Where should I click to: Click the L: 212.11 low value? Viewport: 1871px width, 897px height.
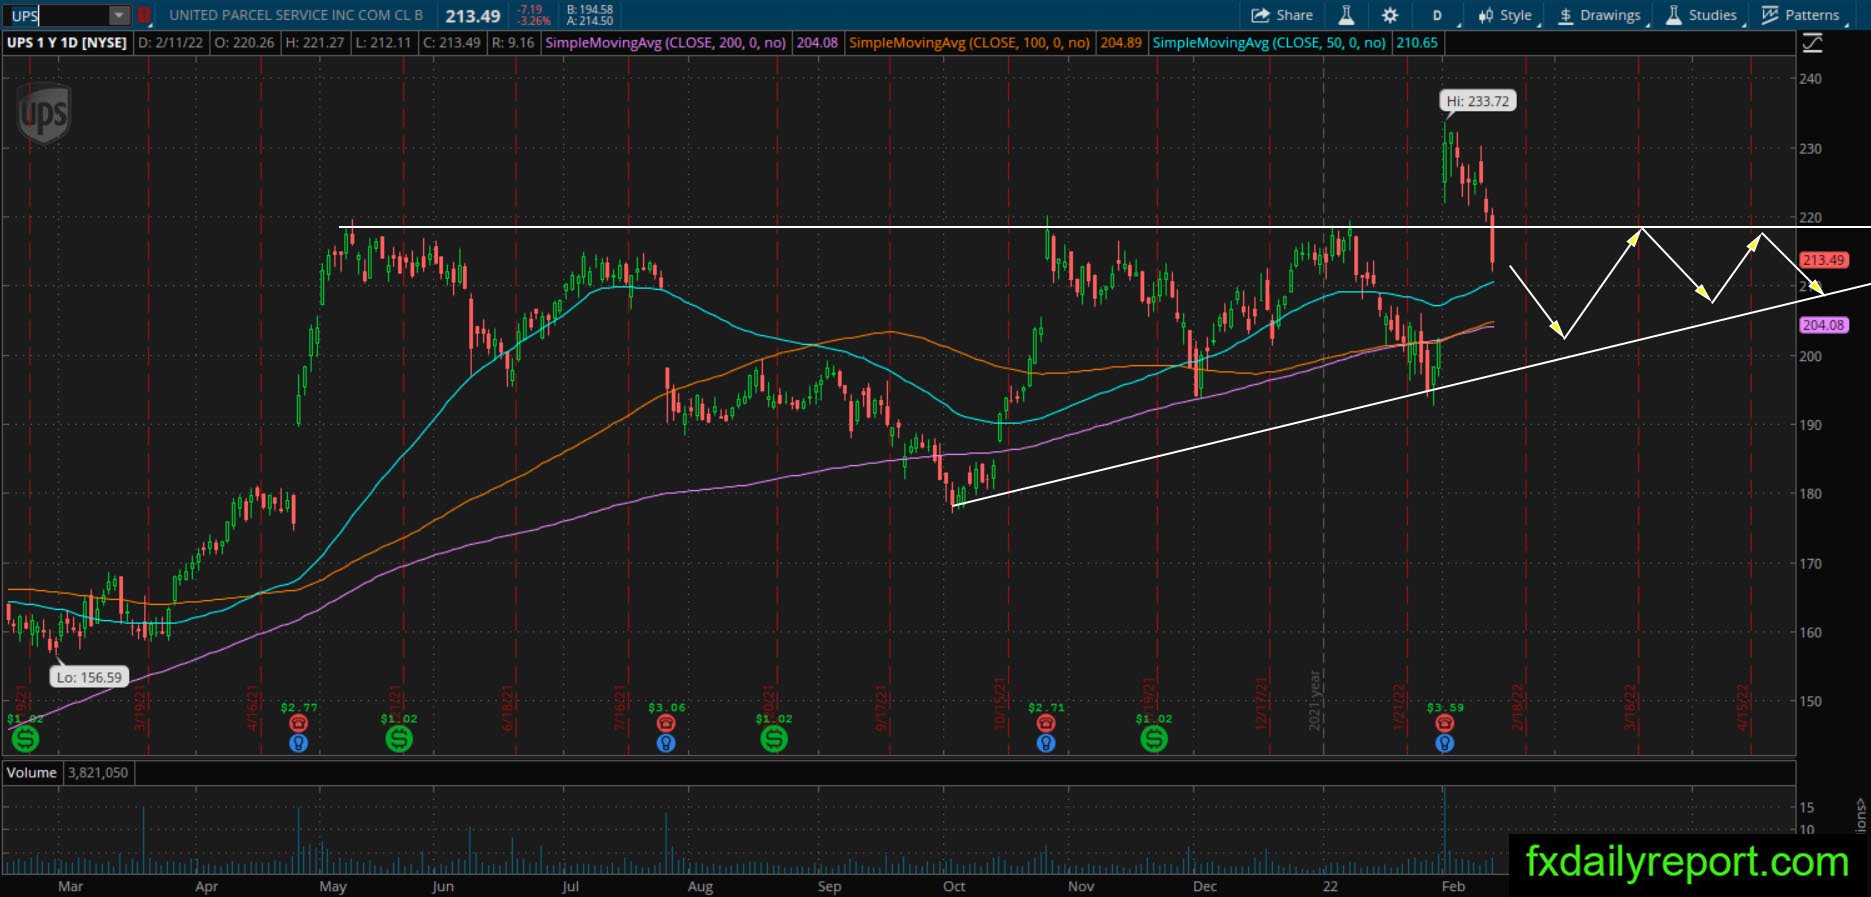click(x=383, y=43)
